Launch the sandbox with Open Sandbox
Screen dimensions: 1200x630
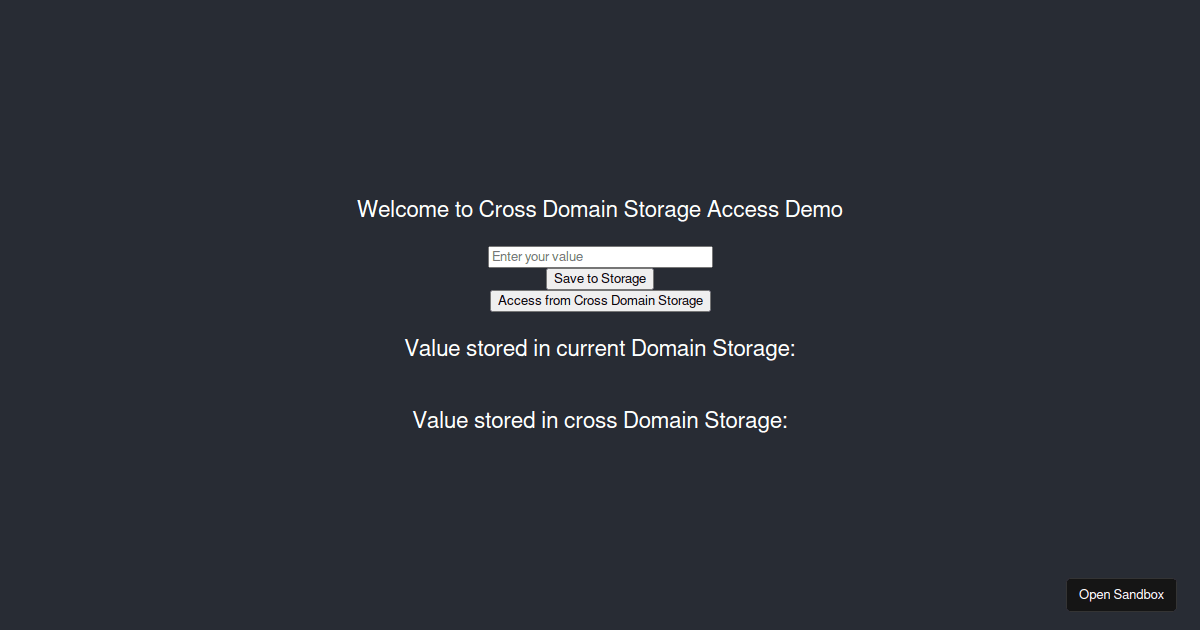[x=1121, y=594]
